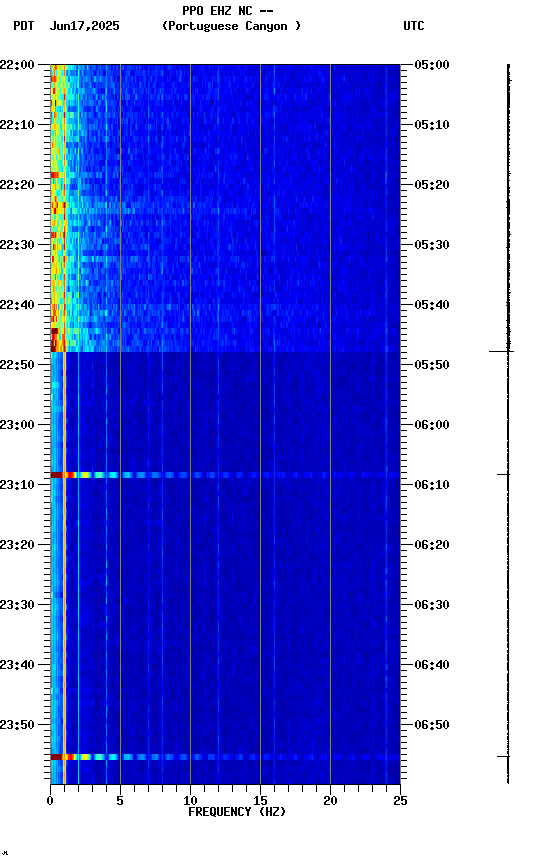The height and width of the screenshot is (864, 552).
Task: Click the 06:20 UTC time label
Action: click(x=432, y=545)
